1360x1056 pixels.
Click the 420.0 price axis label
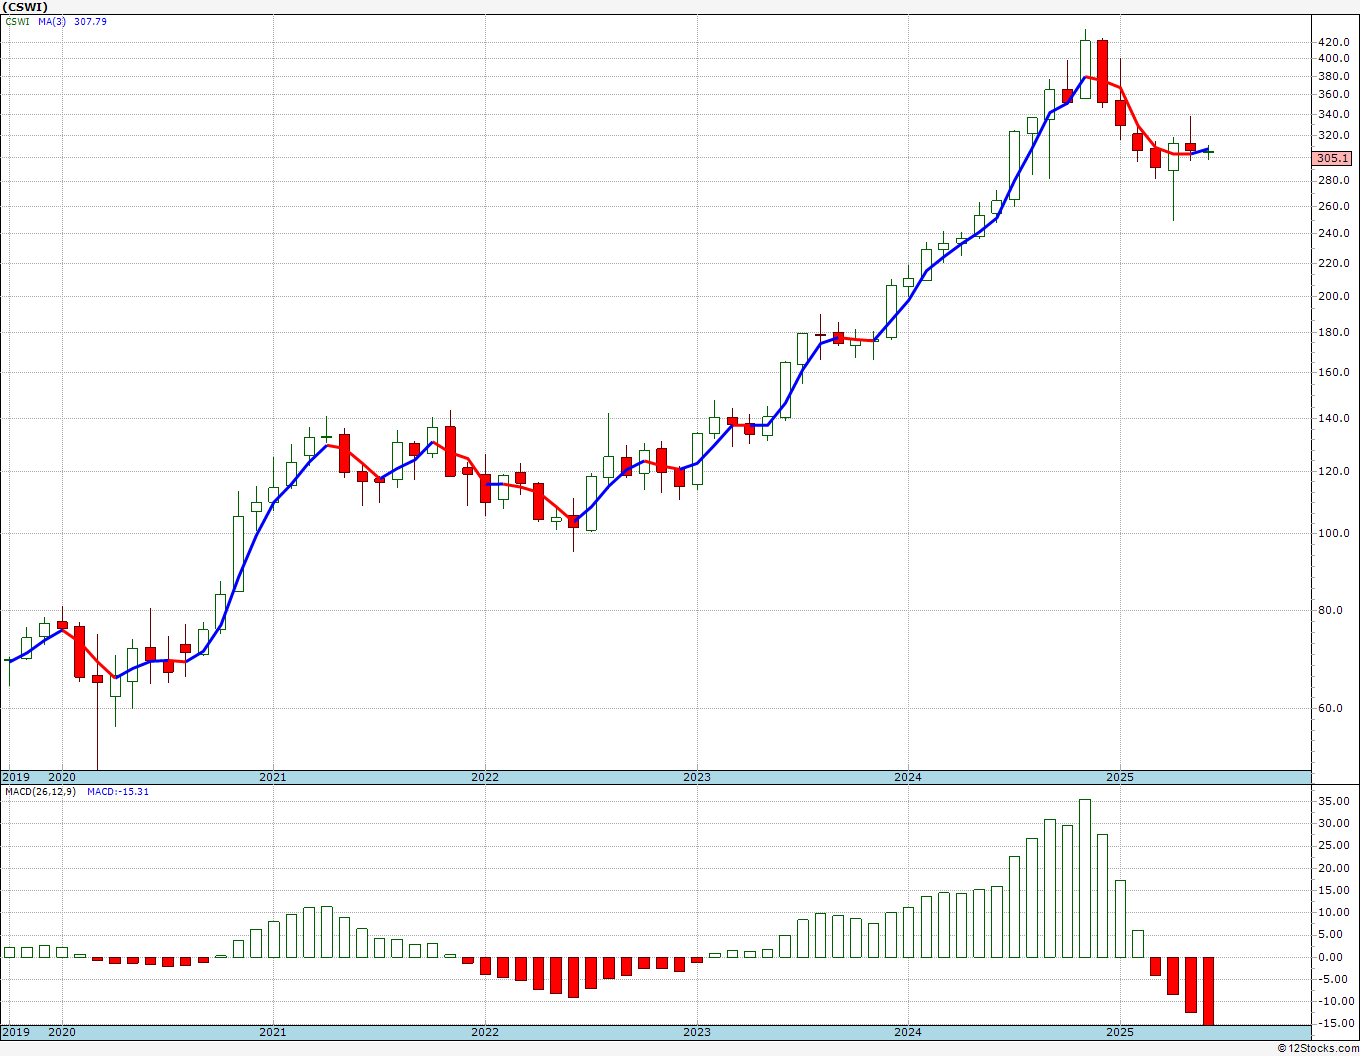(1333, 42)
